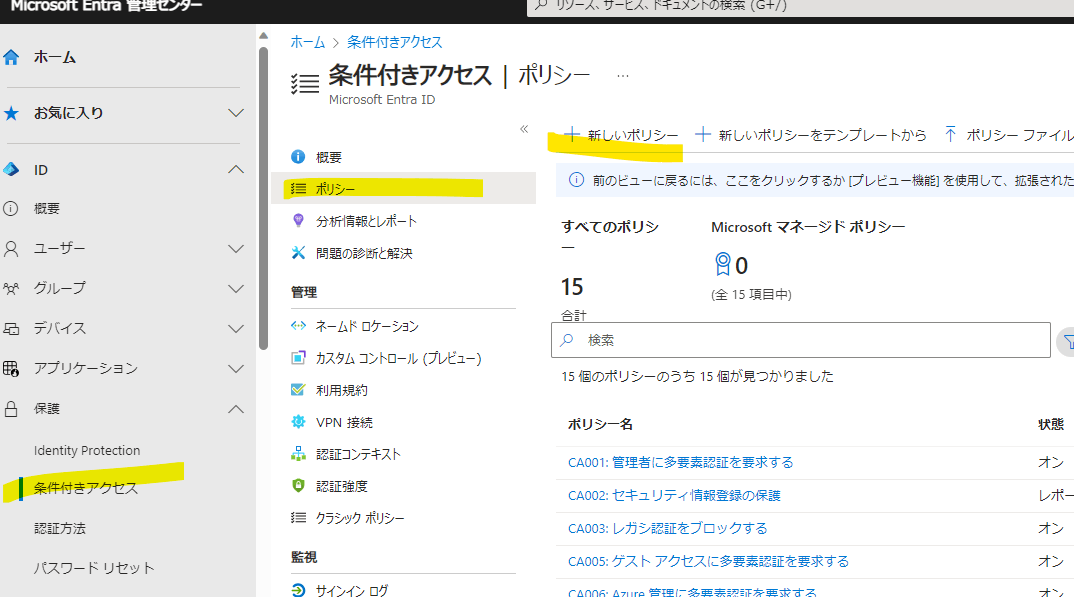Expand the グループ section chevron
Viewport: 1074px width, 597px height.
coord(236,288)
